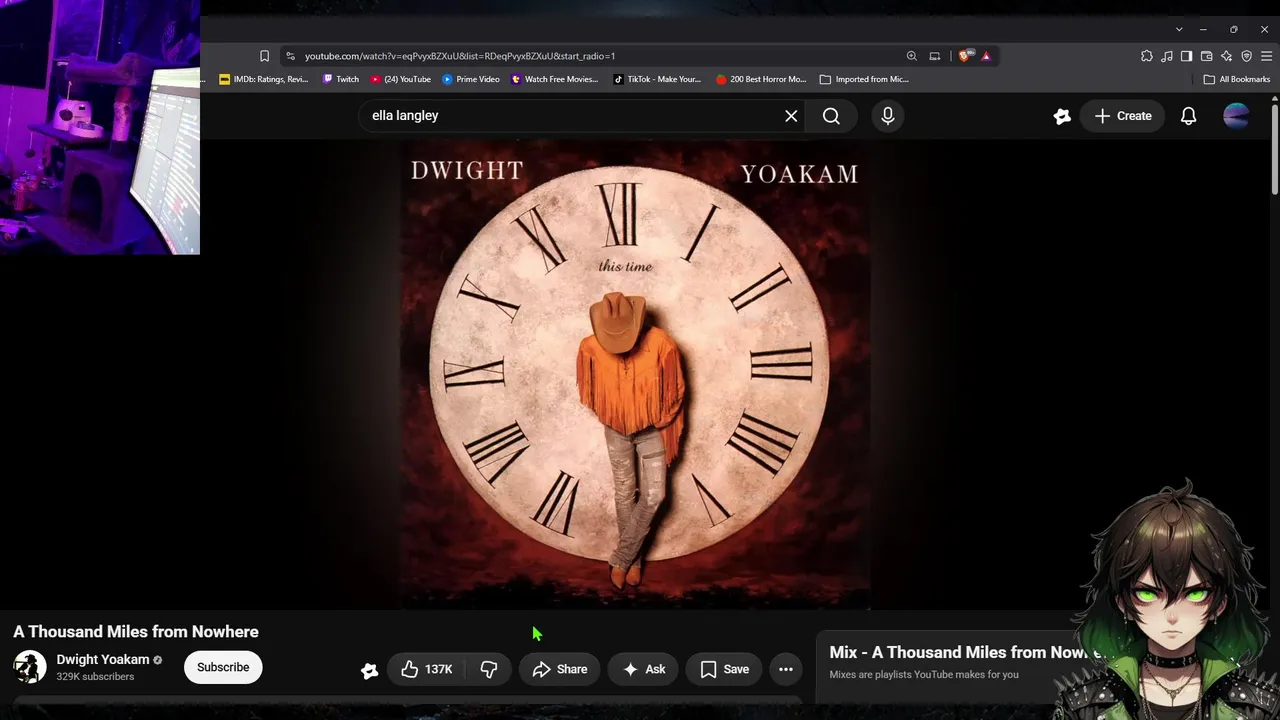Open the TikTok bookmark
Screen dimensions: 1280x720
click(x=658, y=79)
